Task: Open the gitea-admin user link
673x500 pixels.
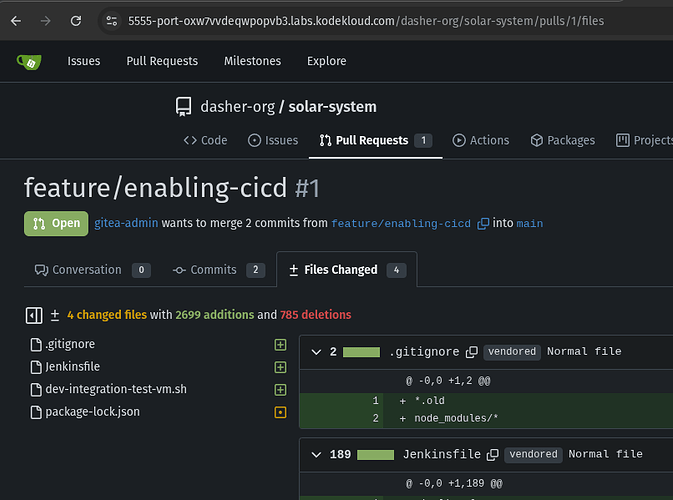Action: pyautogui.click(x=125, y=223)
